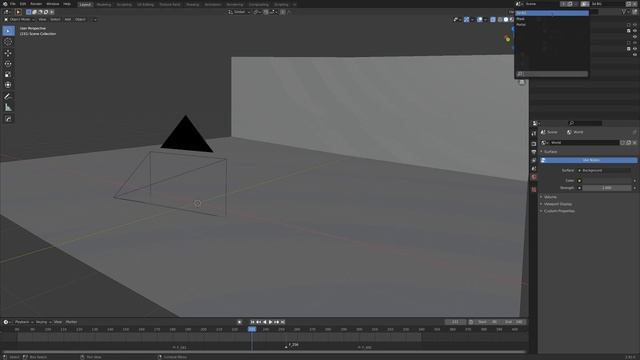Select the Add Cube tool
The width and height of the screenshot is (640, 360).
click(x=8, y=119)
